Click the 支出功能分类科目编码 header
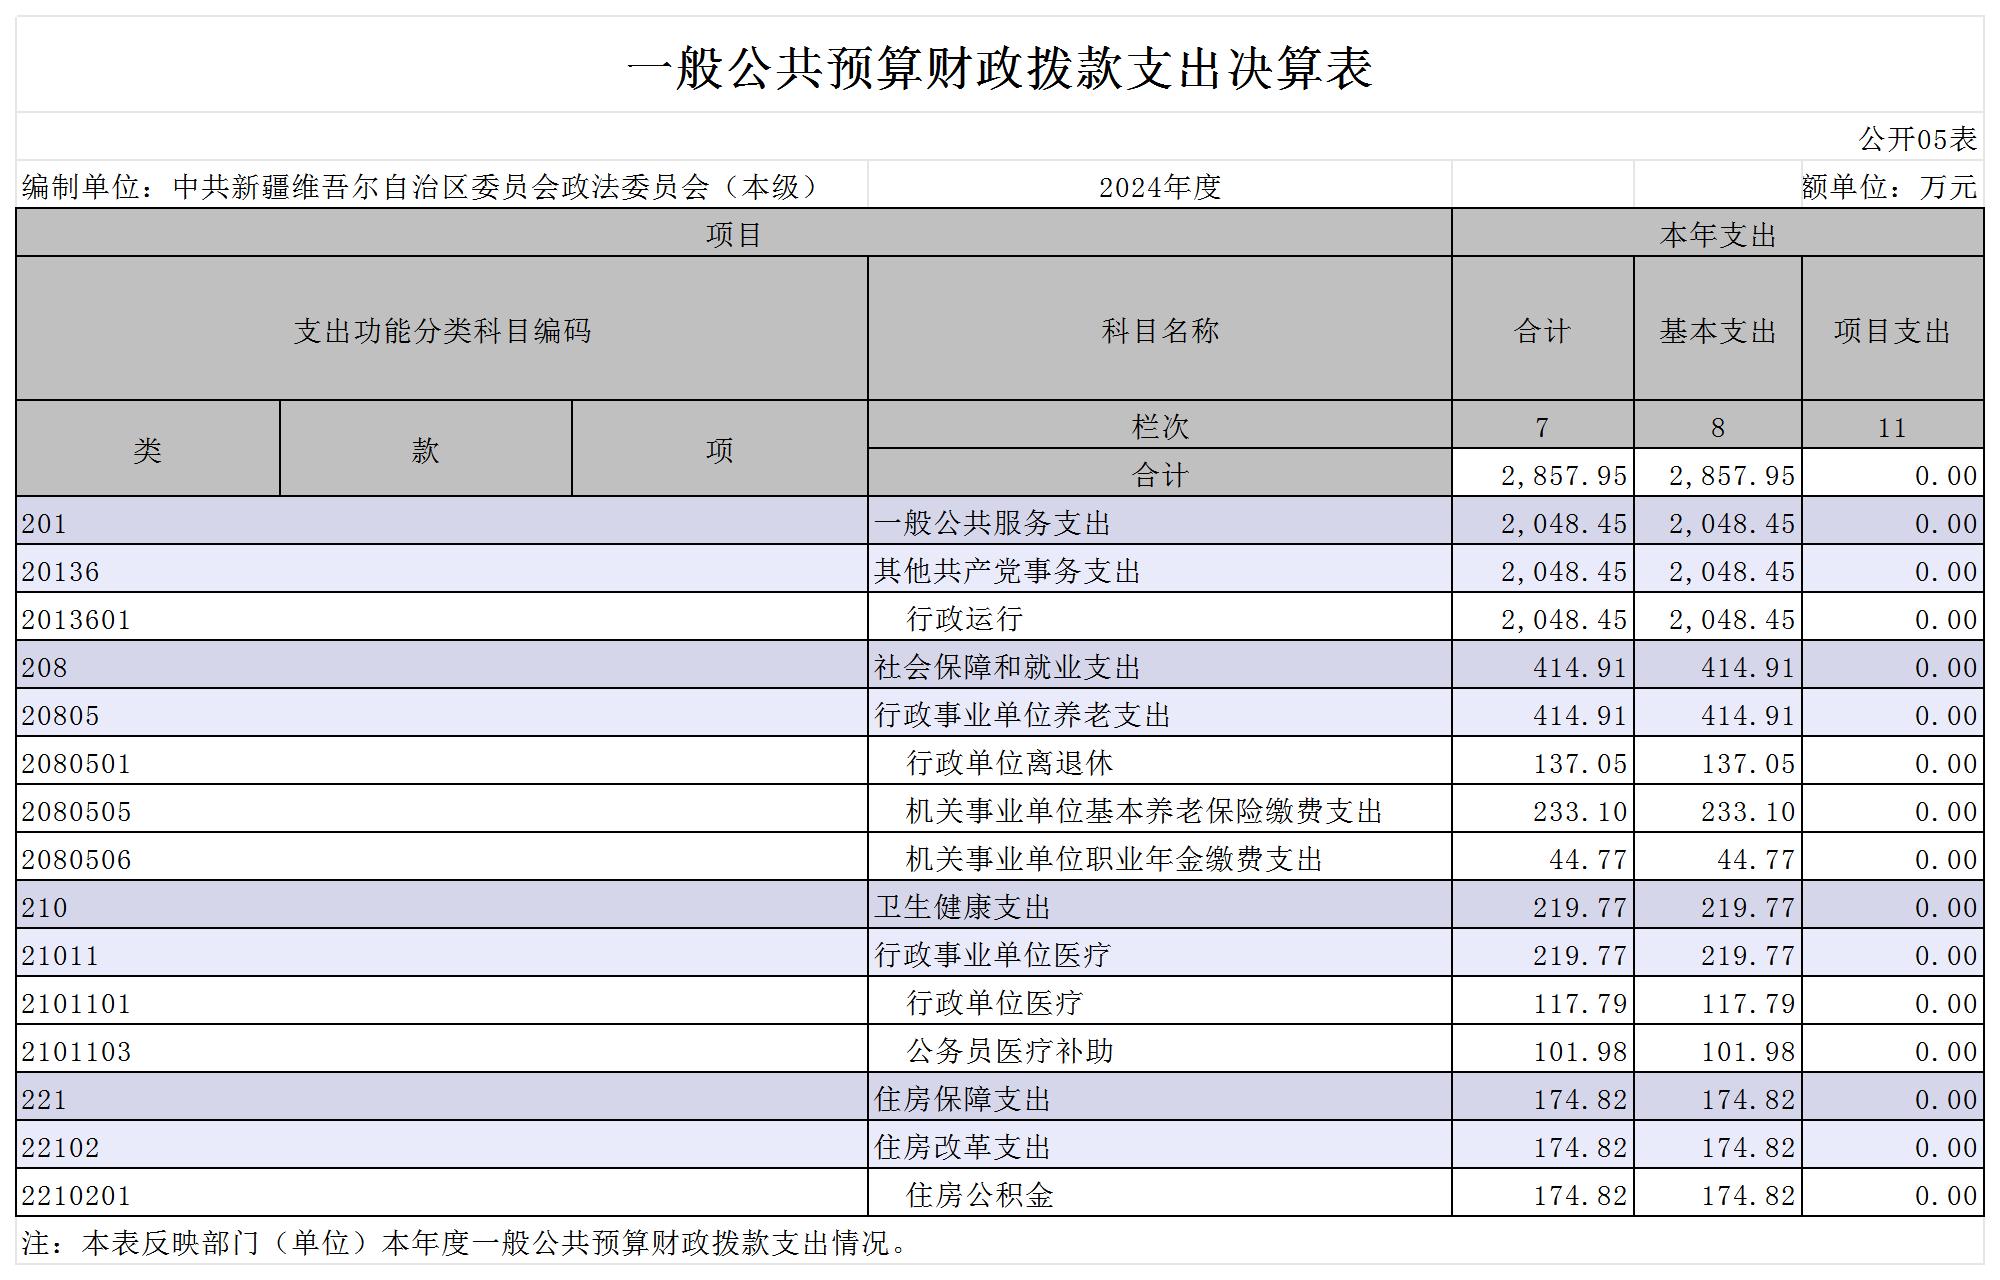 click(441, 331)
